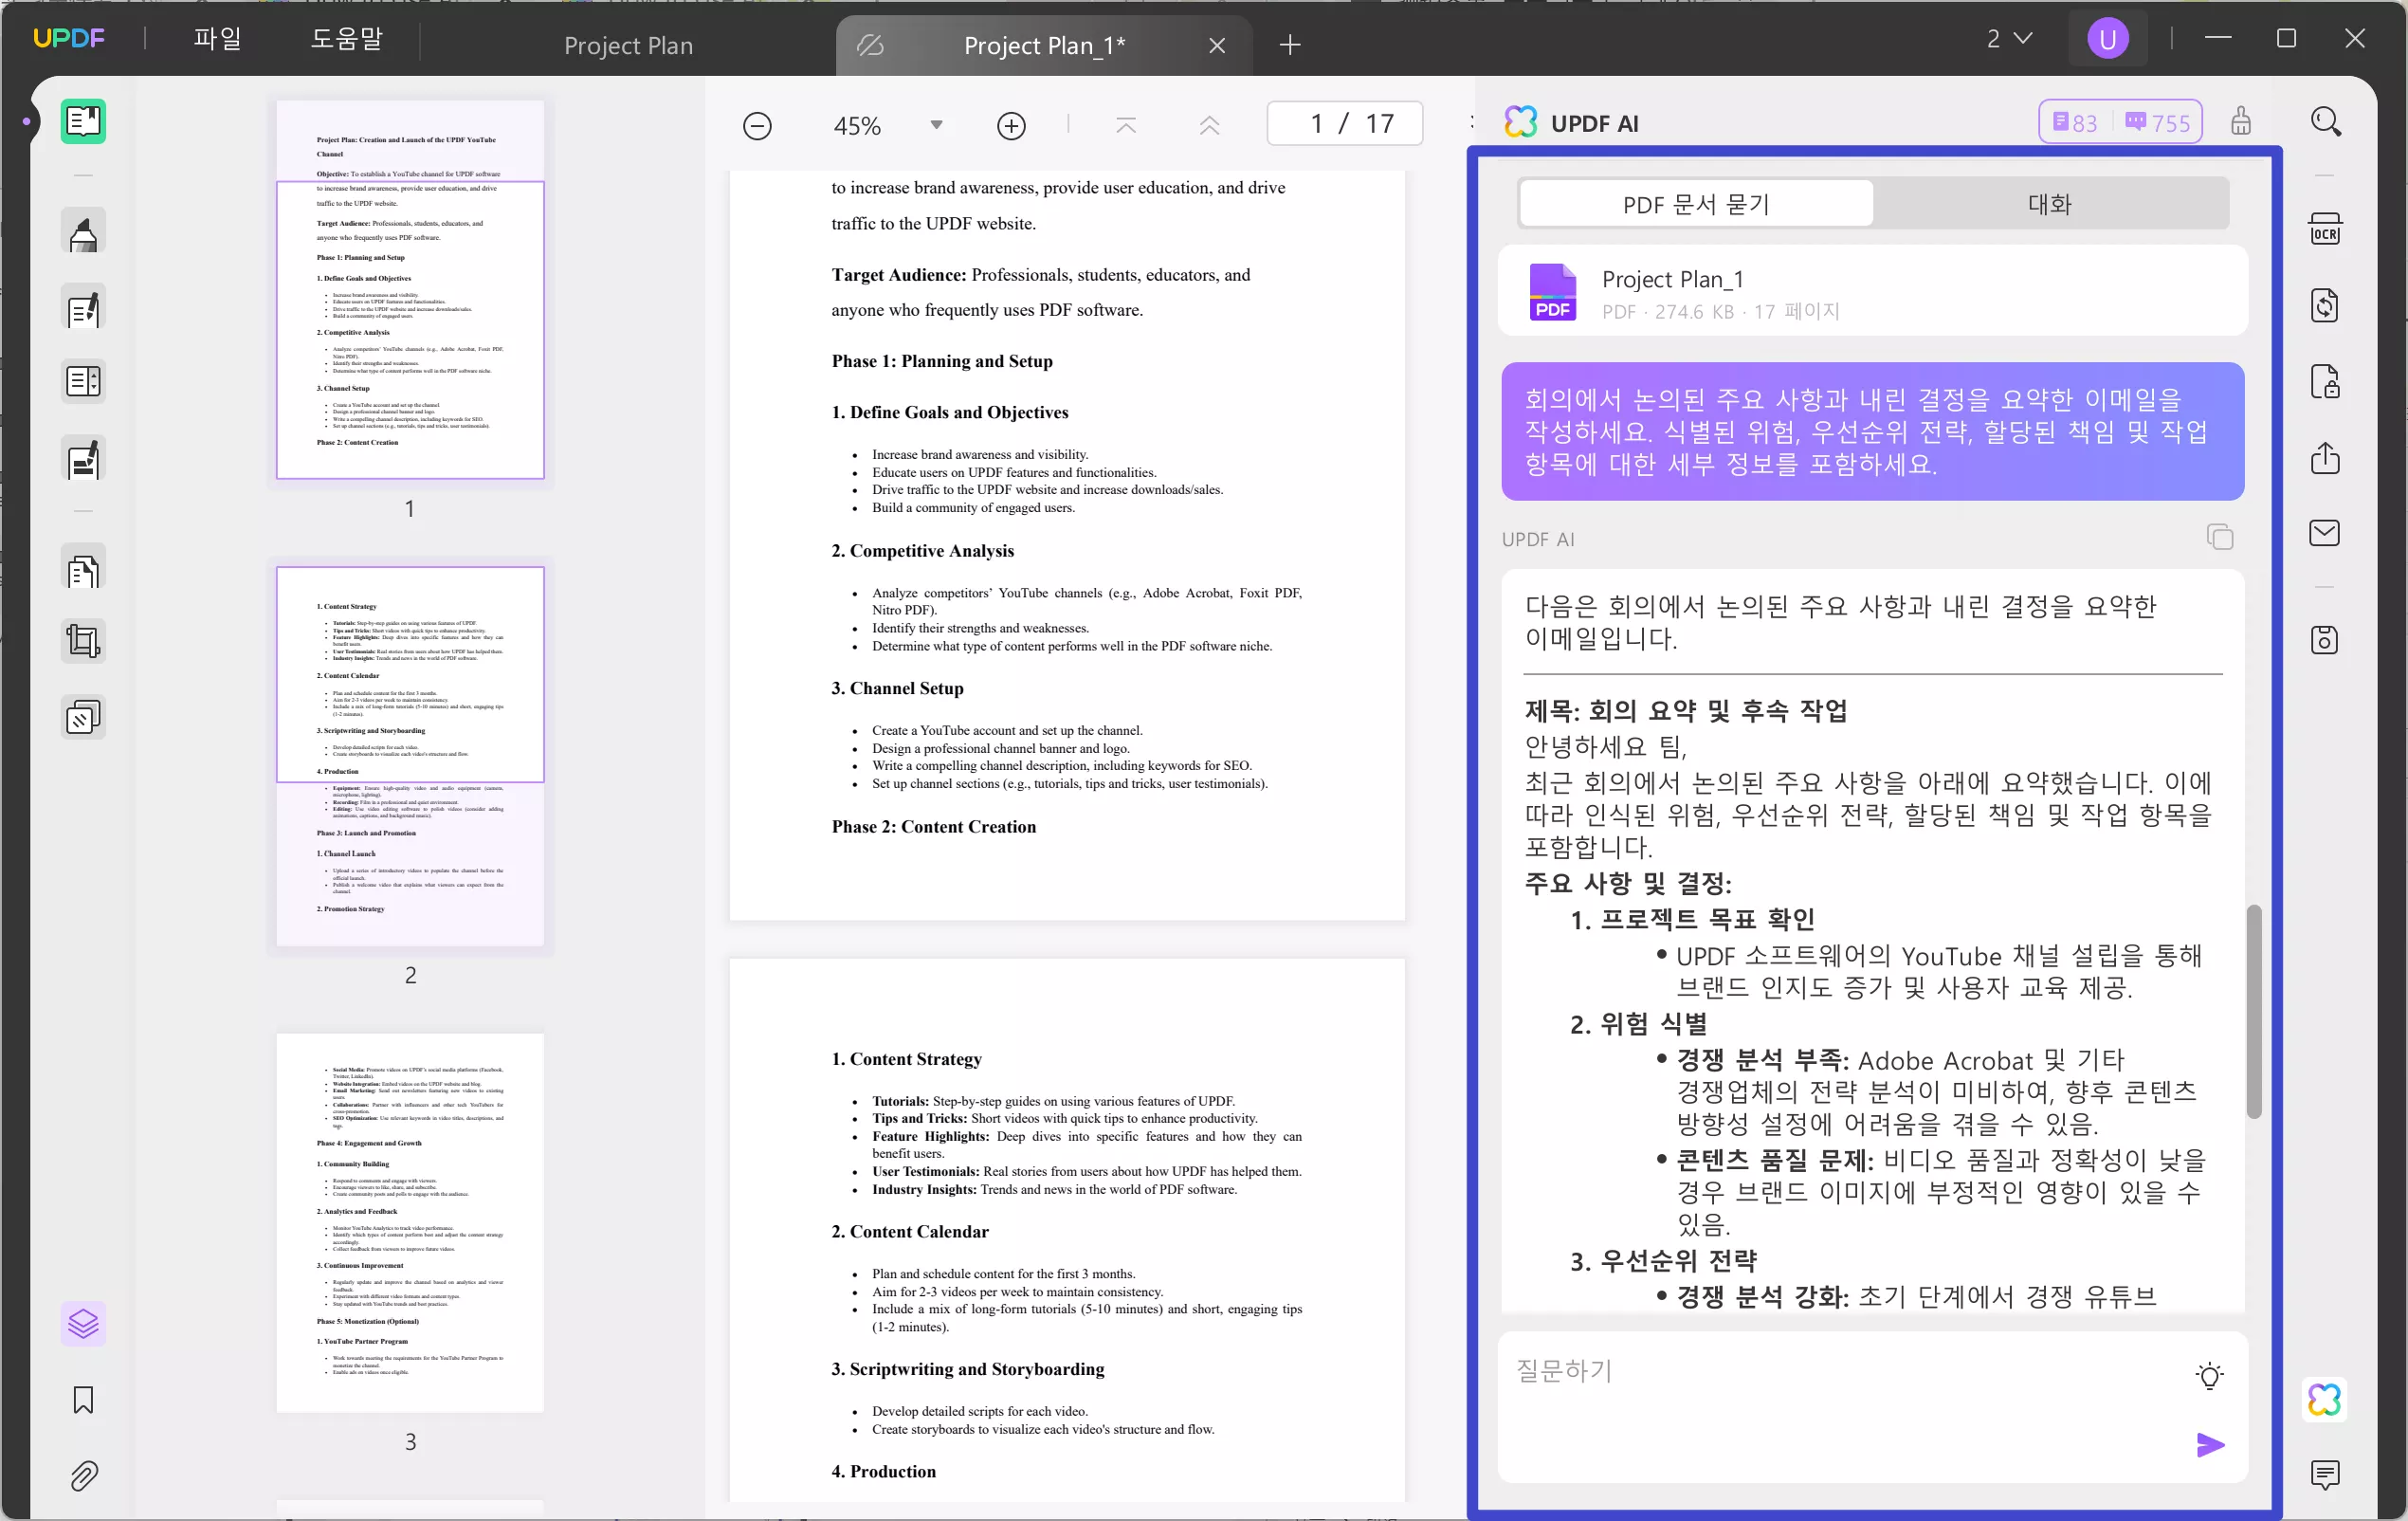Open the Fill and Sign tool
This screenshot has width=2408, height=1521.
point(83,459)
